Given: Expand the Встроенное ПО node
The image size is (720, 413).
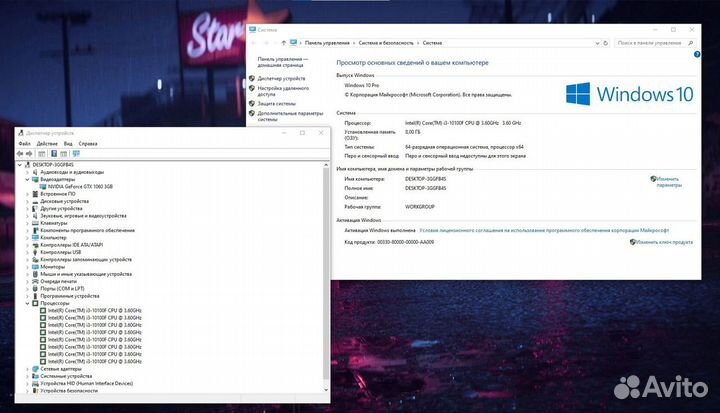Looking at the screenshot, I should click(x=28, y=194).
